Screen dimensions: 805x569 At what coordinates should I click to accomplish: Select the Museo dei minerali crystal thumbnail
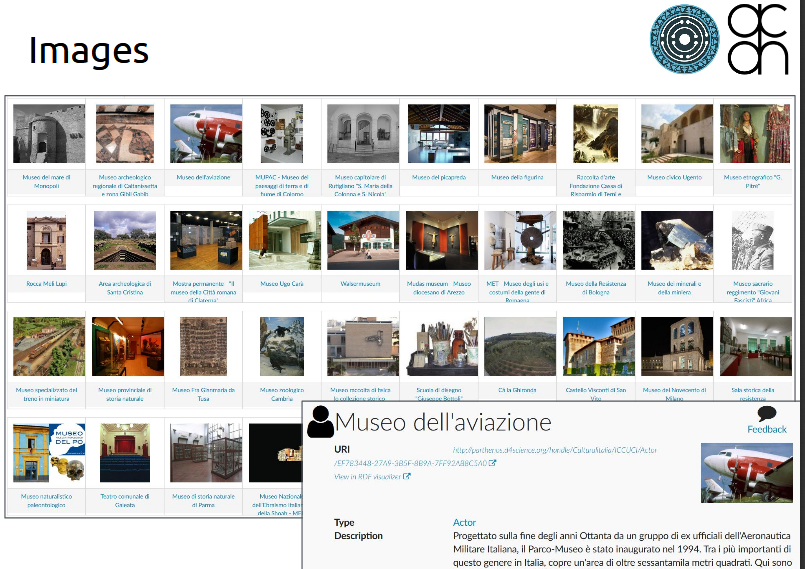tap(677, 240)
